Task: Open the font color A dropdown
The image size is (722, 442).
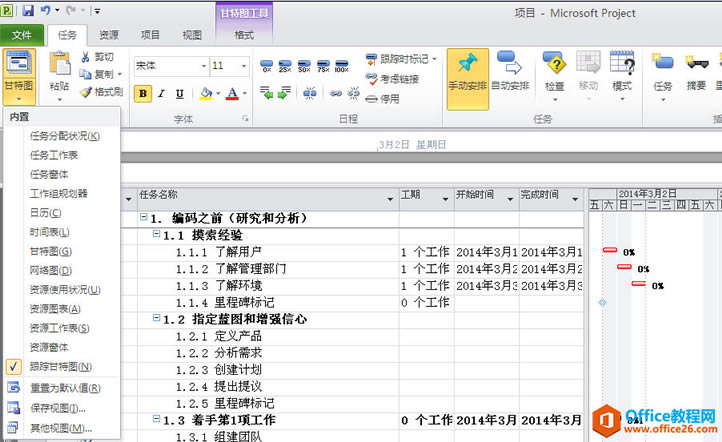Action: point(245,93)
